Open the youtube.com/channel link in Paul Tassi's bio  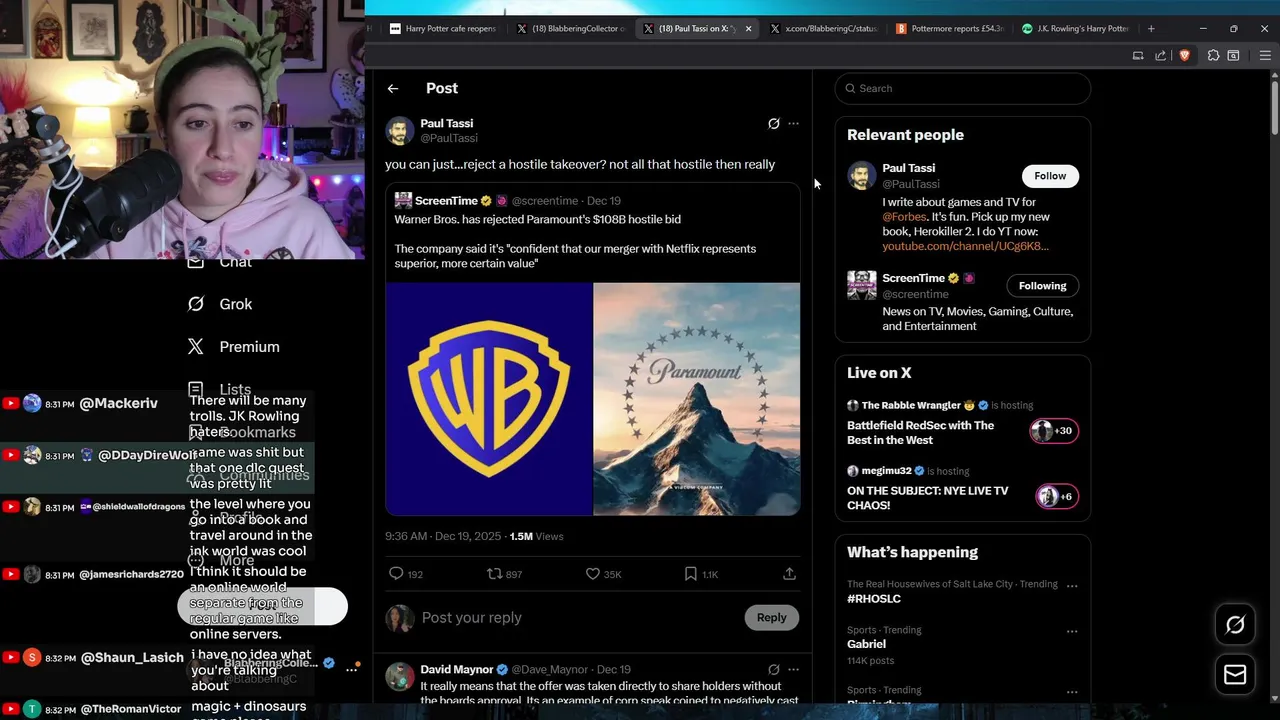965,246
